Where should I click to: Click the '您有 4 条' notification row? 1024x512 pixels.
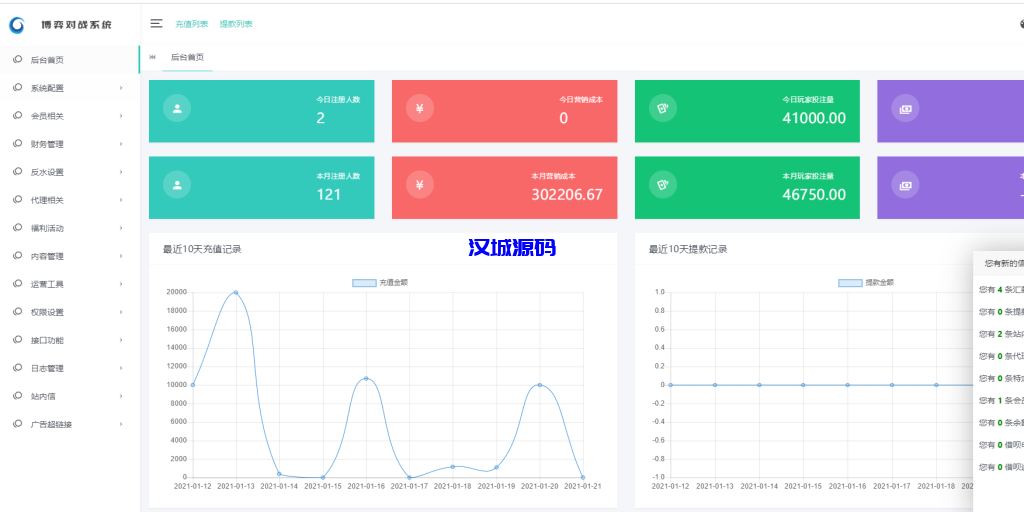click(x=1001, y=289)
